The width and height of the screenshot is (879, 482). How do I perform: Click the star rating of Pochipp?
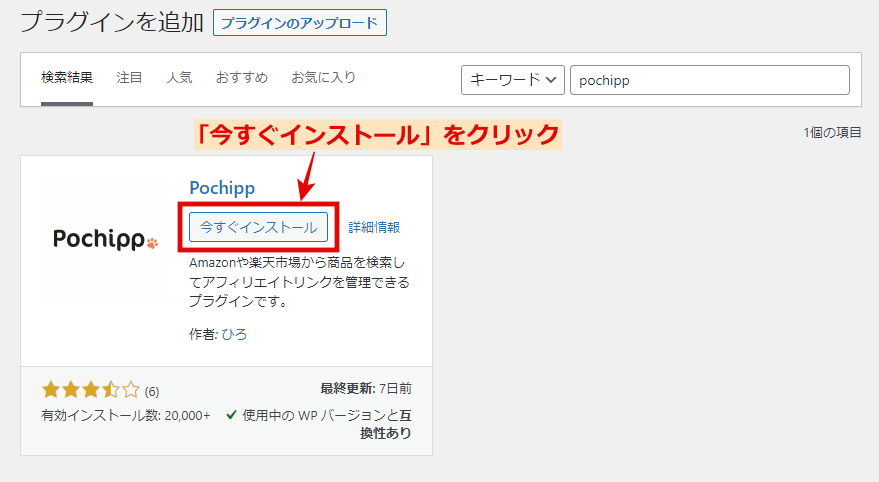[91, 390]
